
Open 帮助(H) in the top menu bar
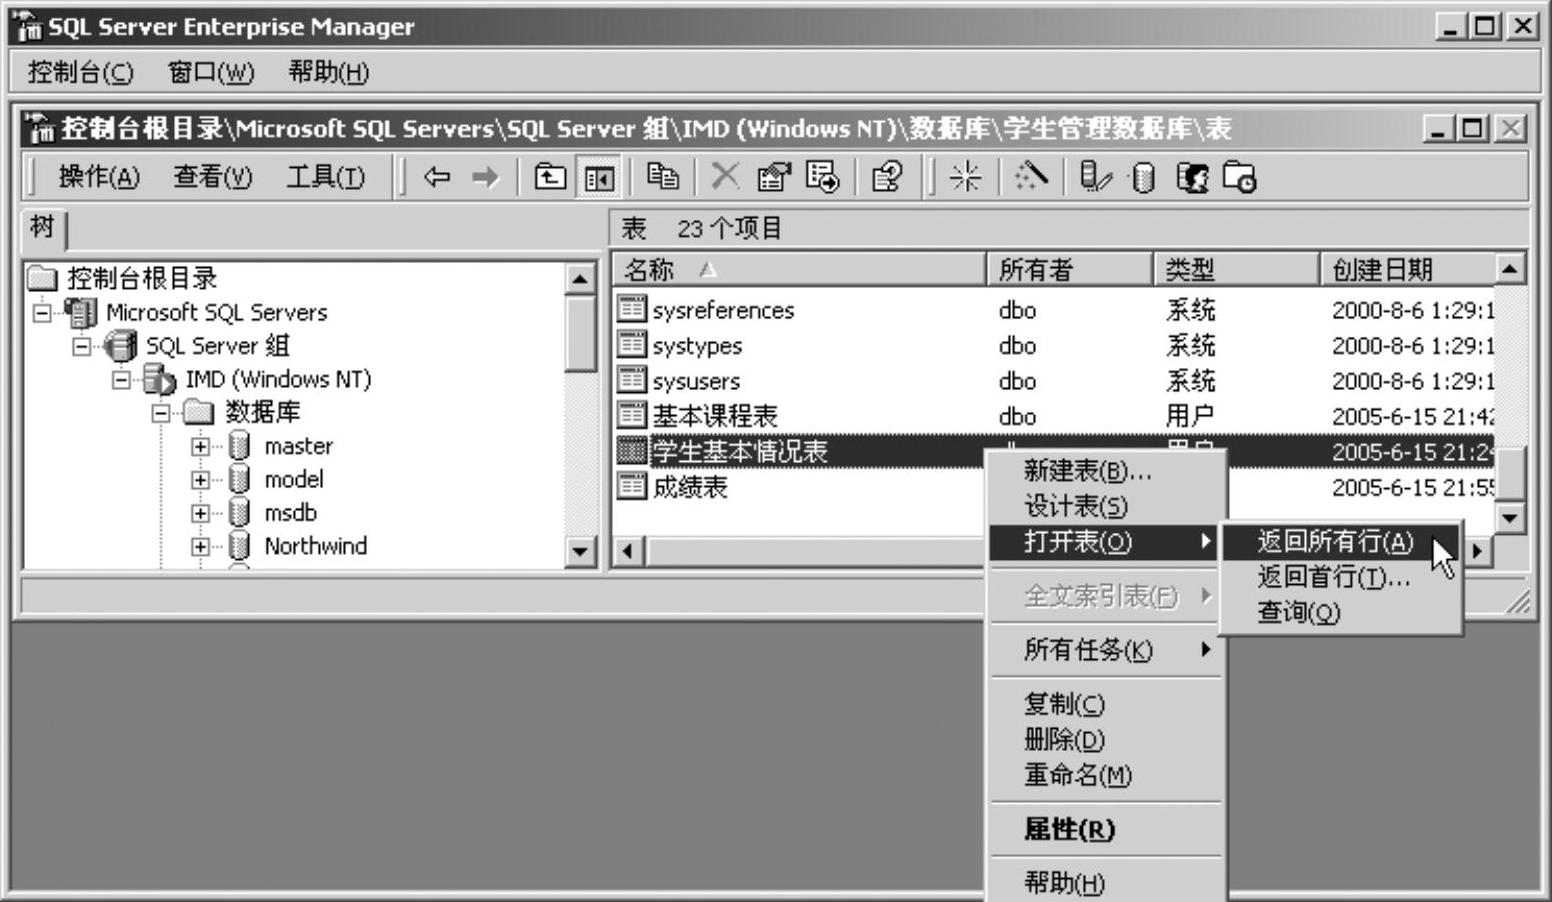coord(328,73)
